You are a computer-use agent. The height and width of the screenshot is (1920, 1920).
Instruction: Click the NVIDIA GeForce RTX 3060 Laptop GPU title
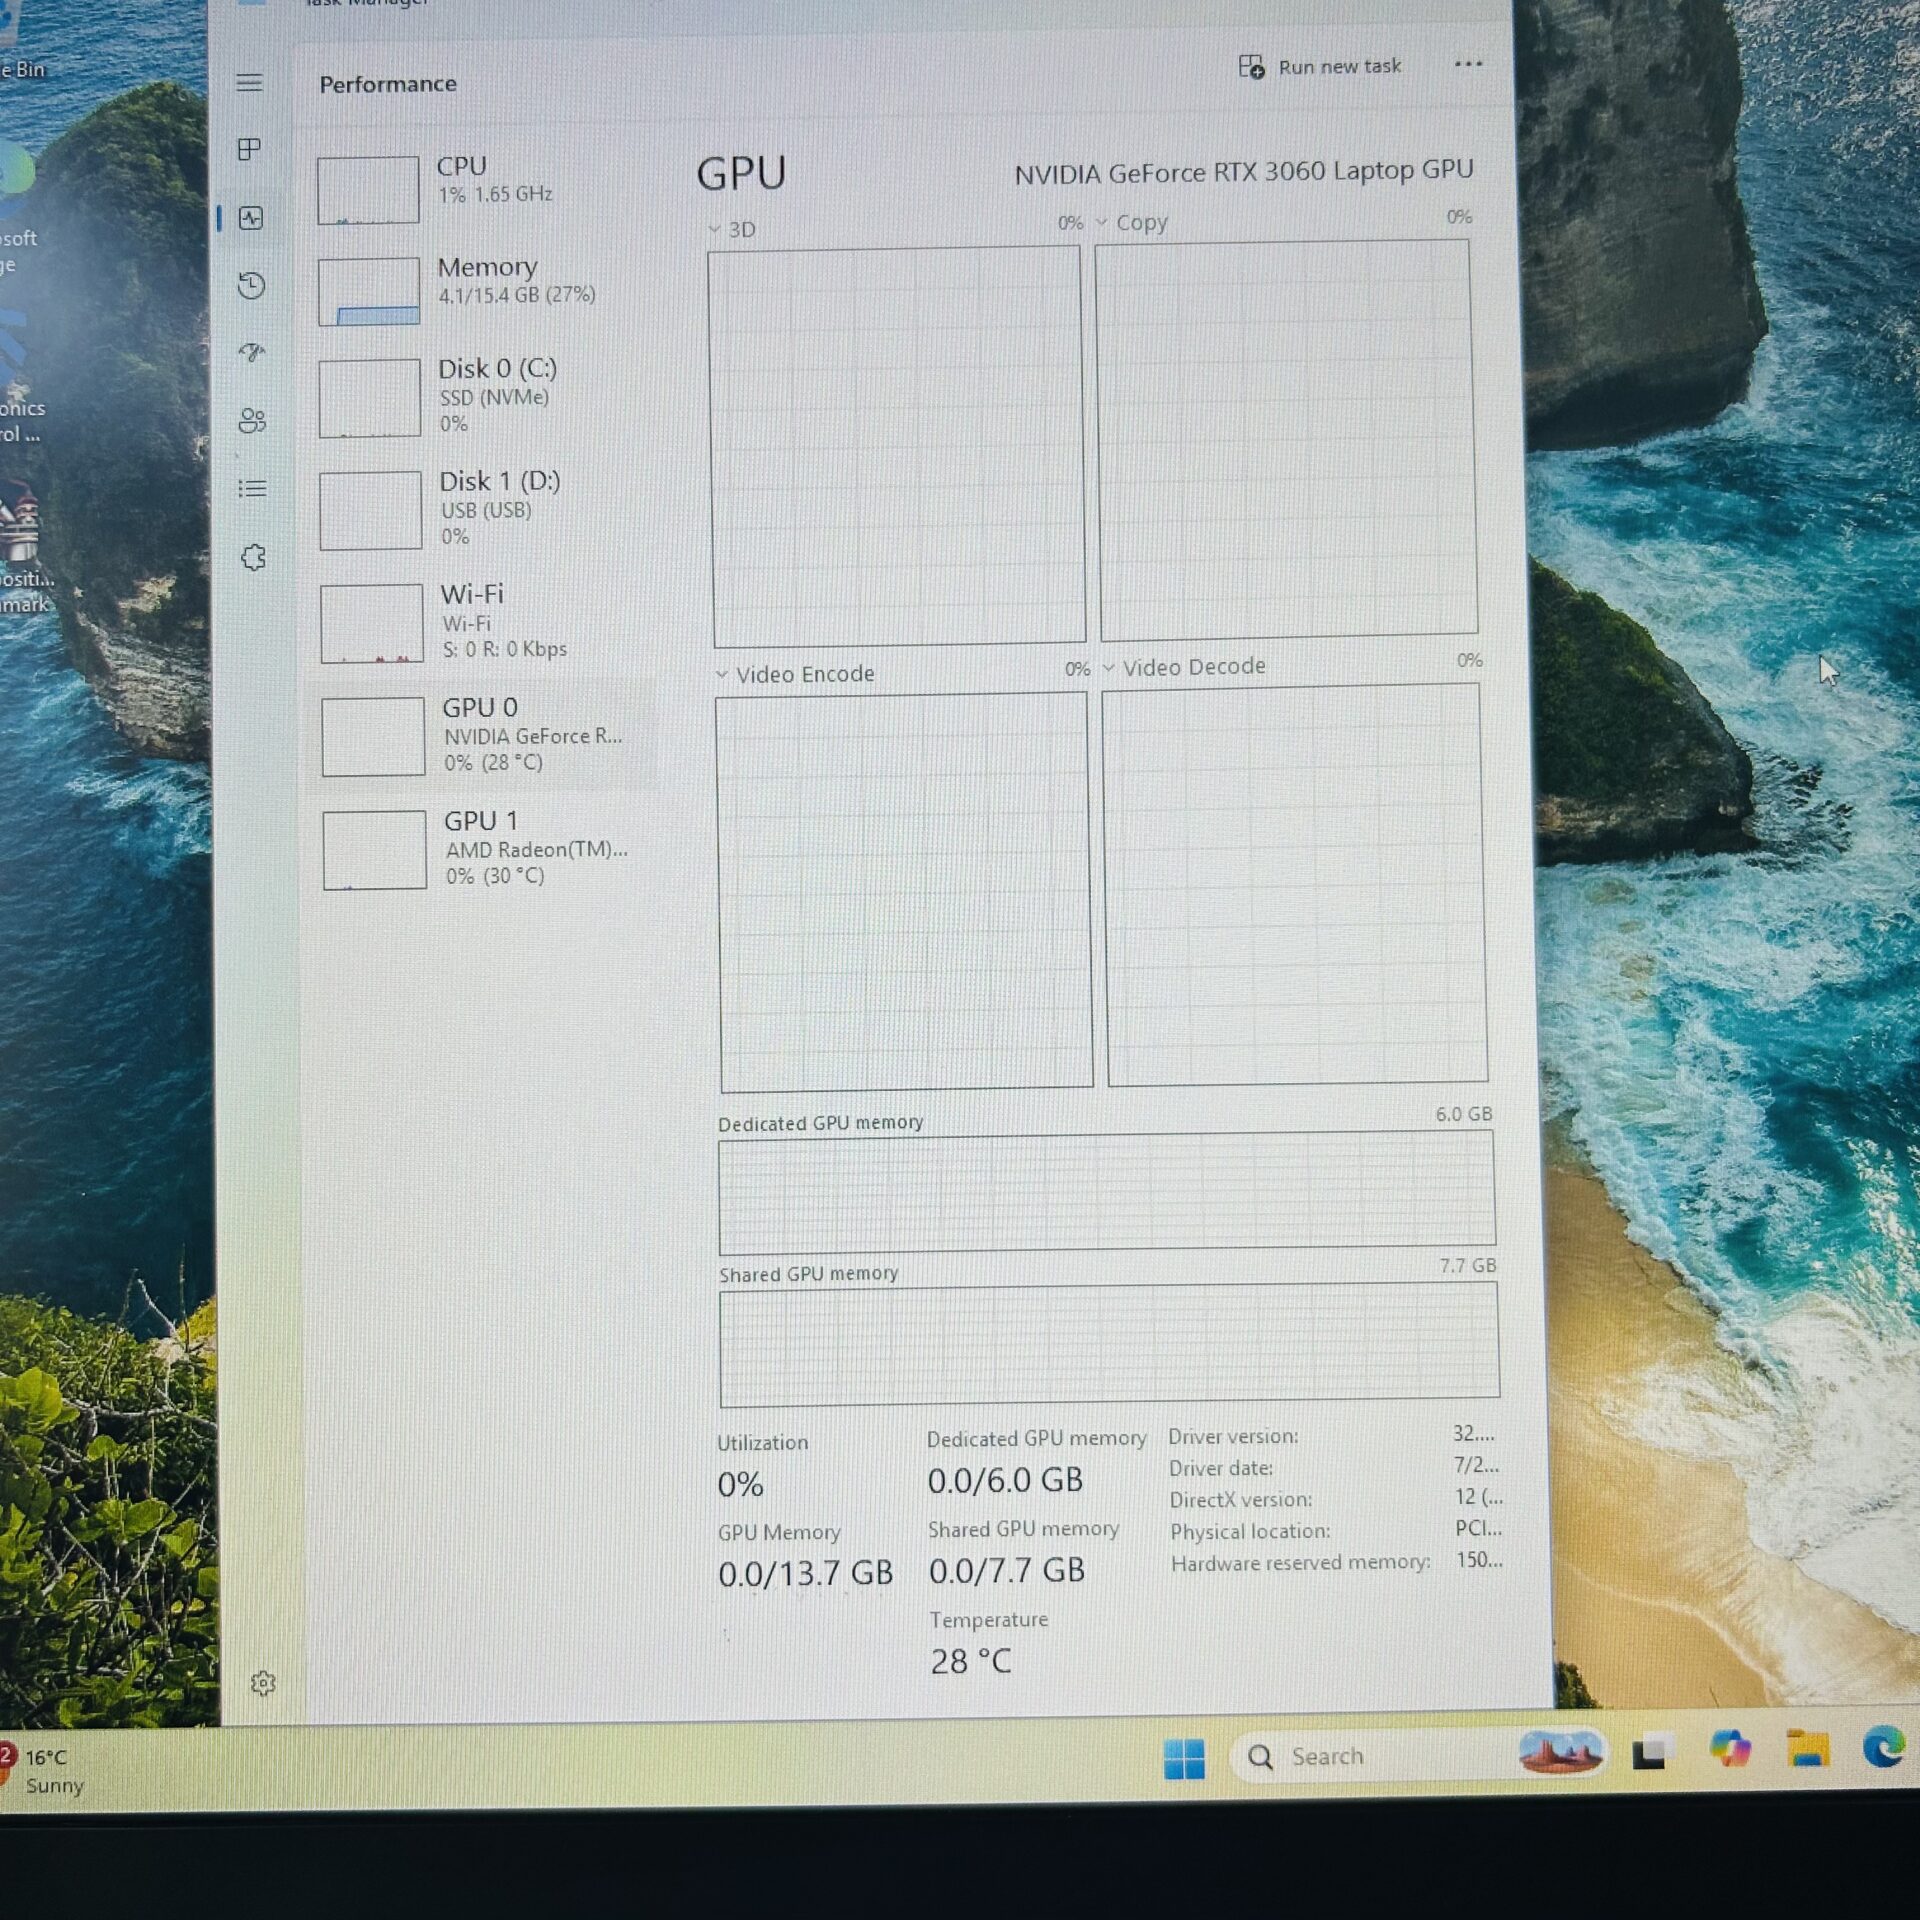(1244, 172)
